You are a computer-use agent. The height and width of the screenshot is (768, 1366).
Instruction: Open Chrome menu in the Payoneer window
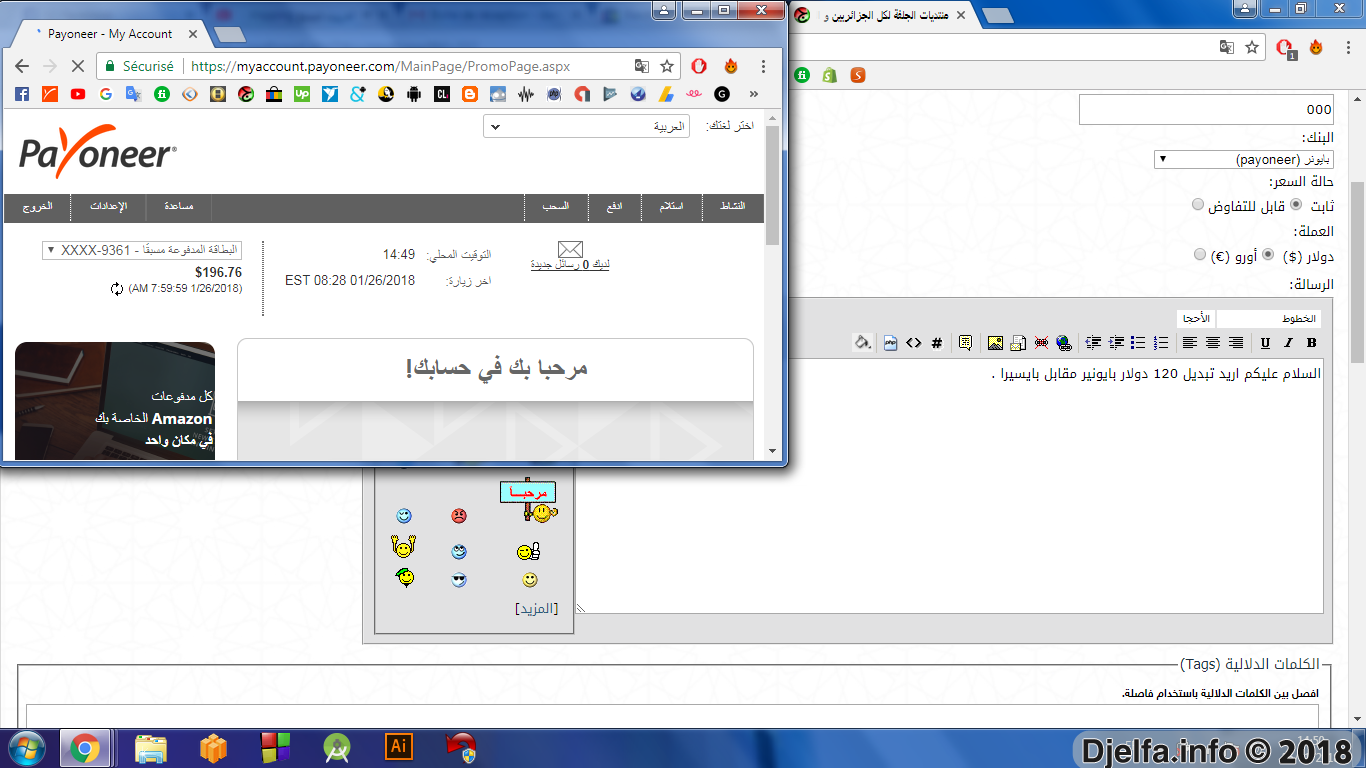[763, 66]
